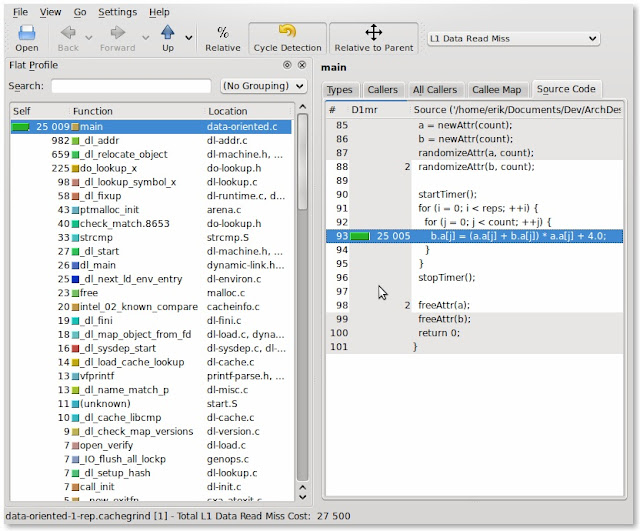
Task: Click the Source column header
Action: pyautogui.click(x=517, y=110)
